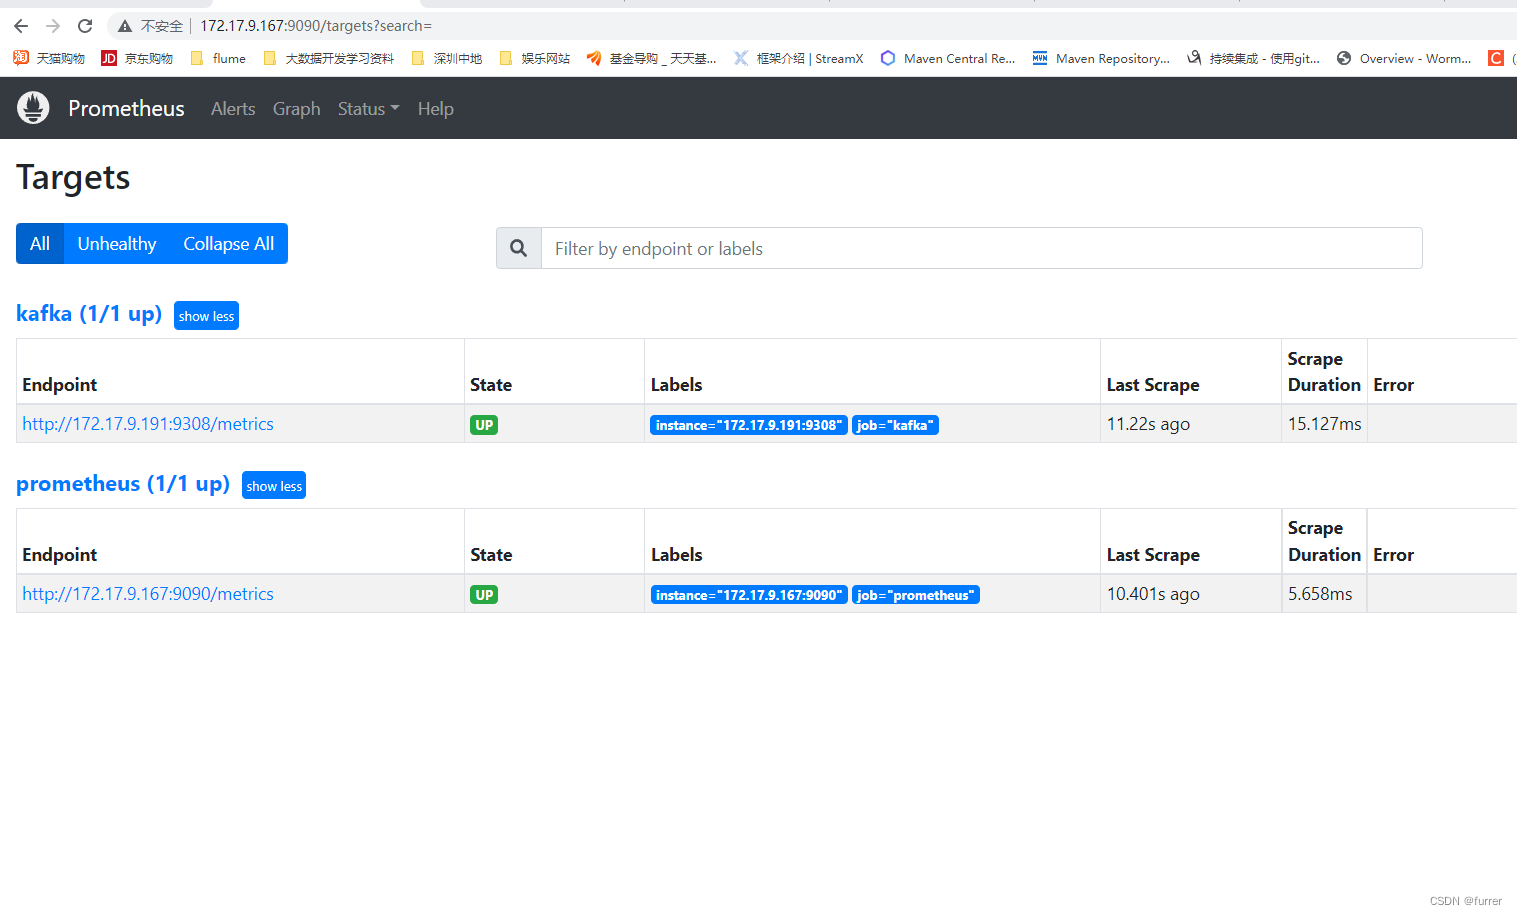Open the flume bookmark folder

point(218,58)
